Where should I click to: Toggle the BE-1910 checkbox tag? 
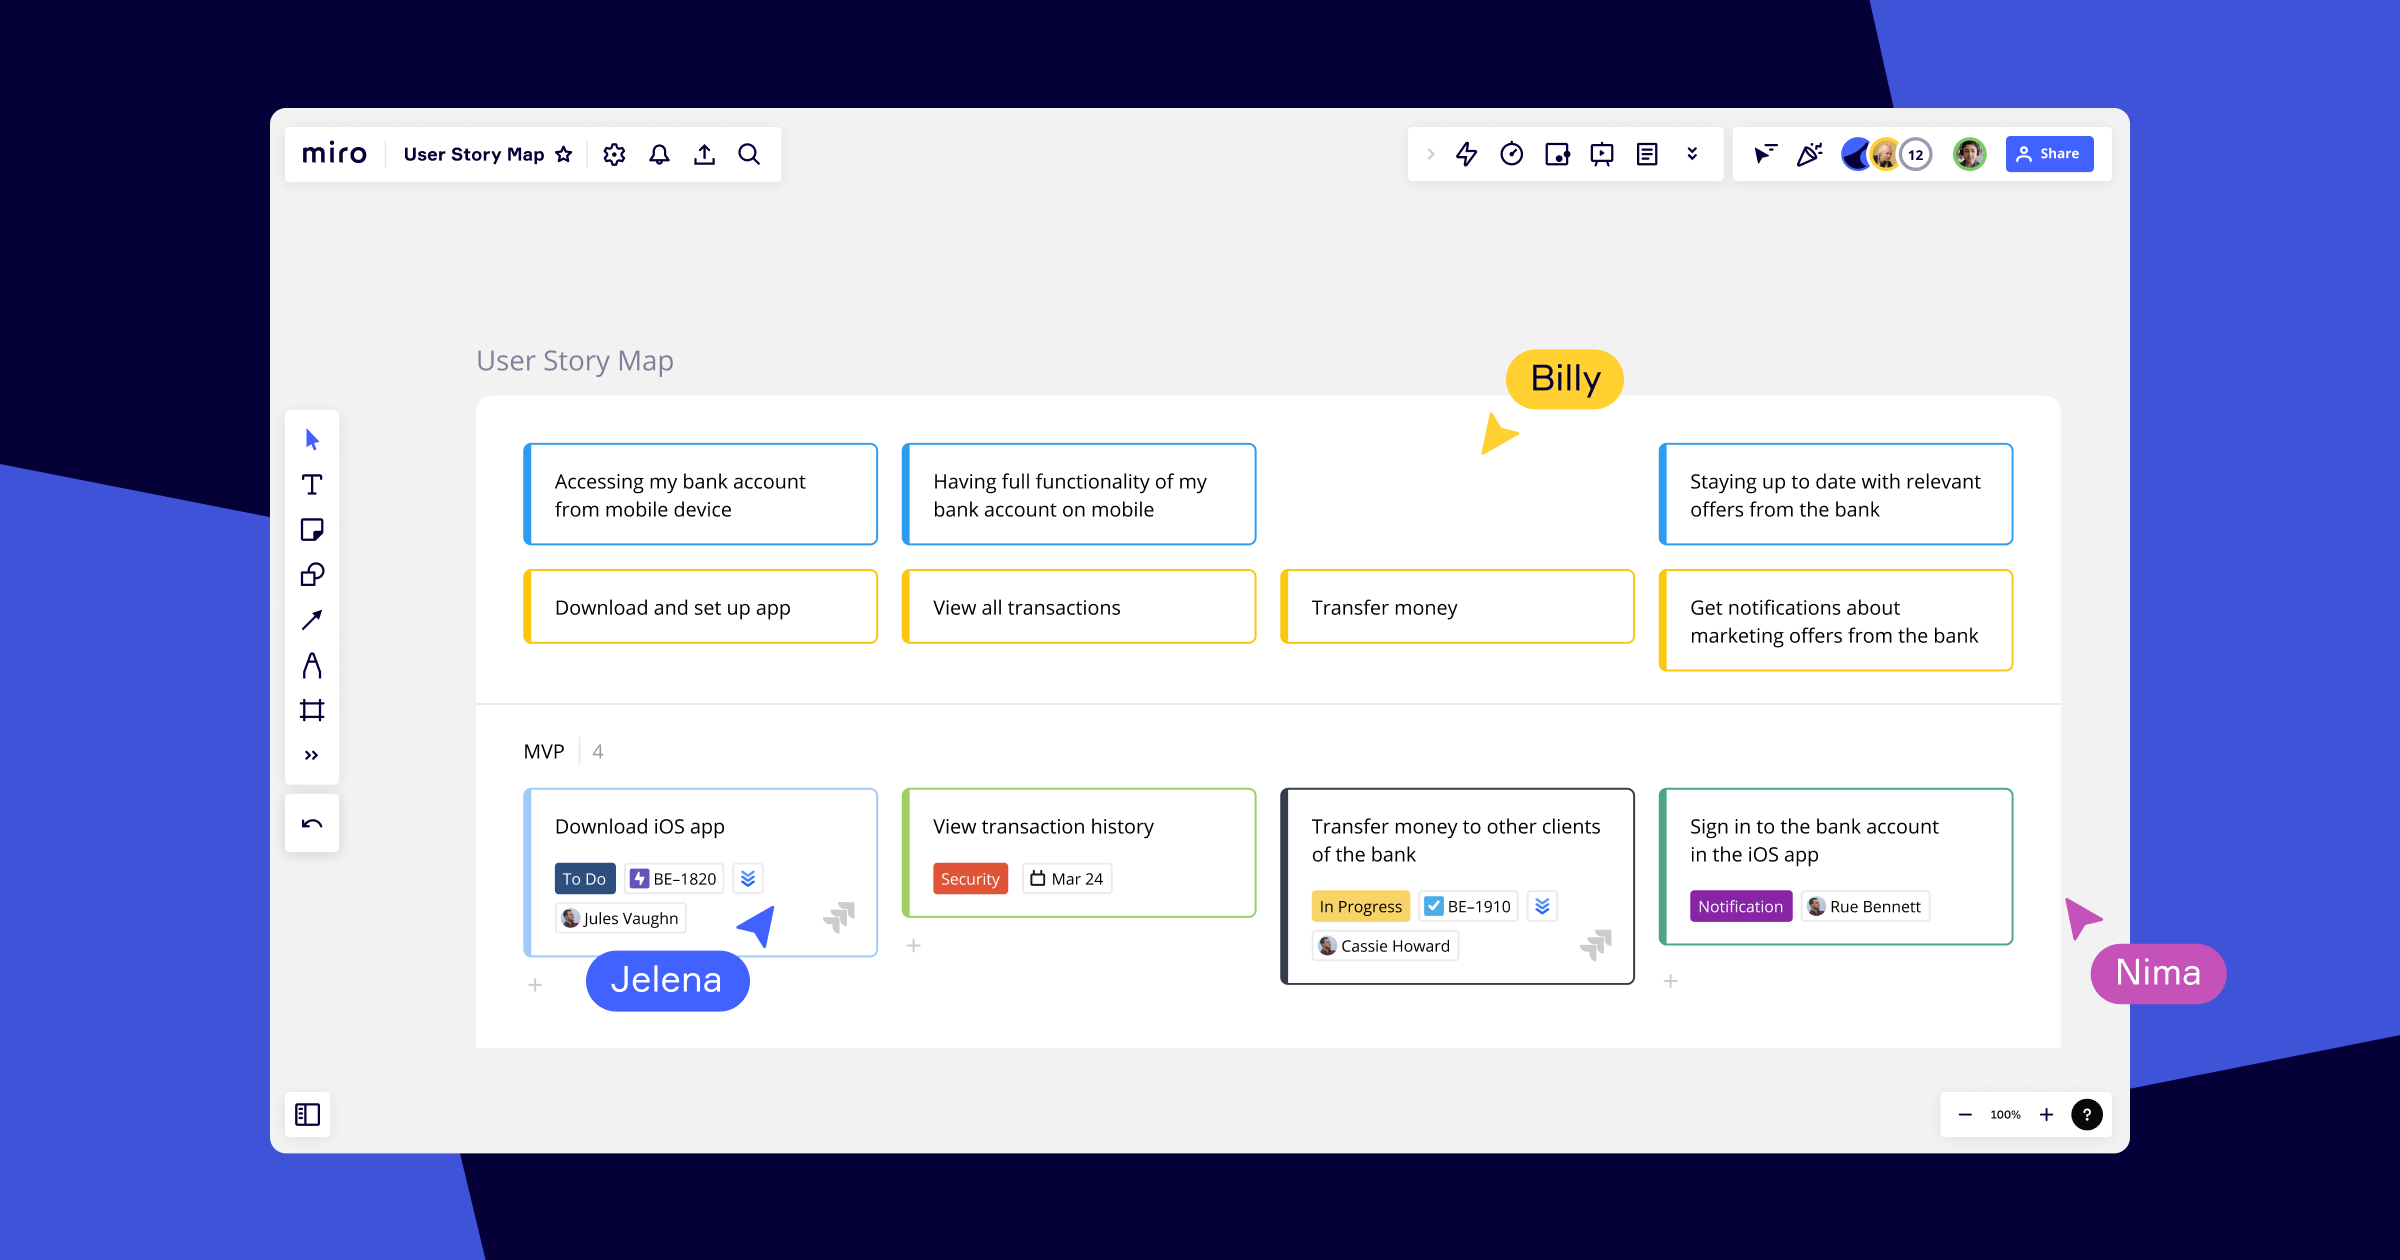[1468, 906]
